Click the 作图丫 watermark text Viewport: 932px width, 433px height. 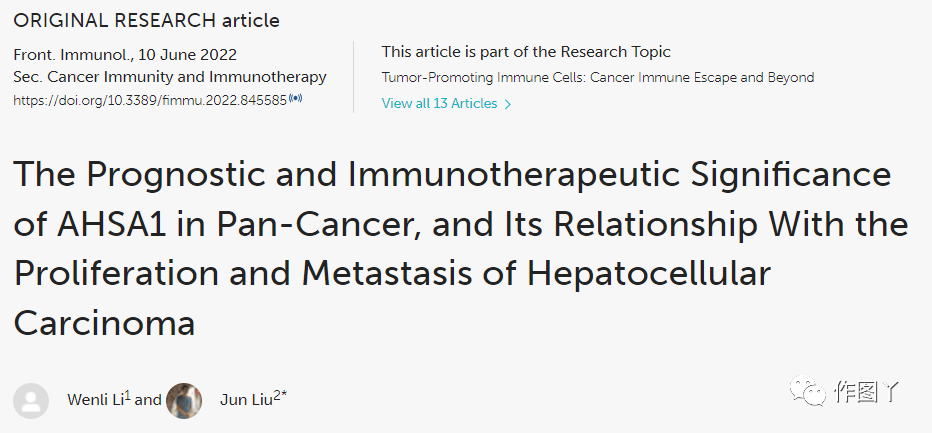click(868, 391)
